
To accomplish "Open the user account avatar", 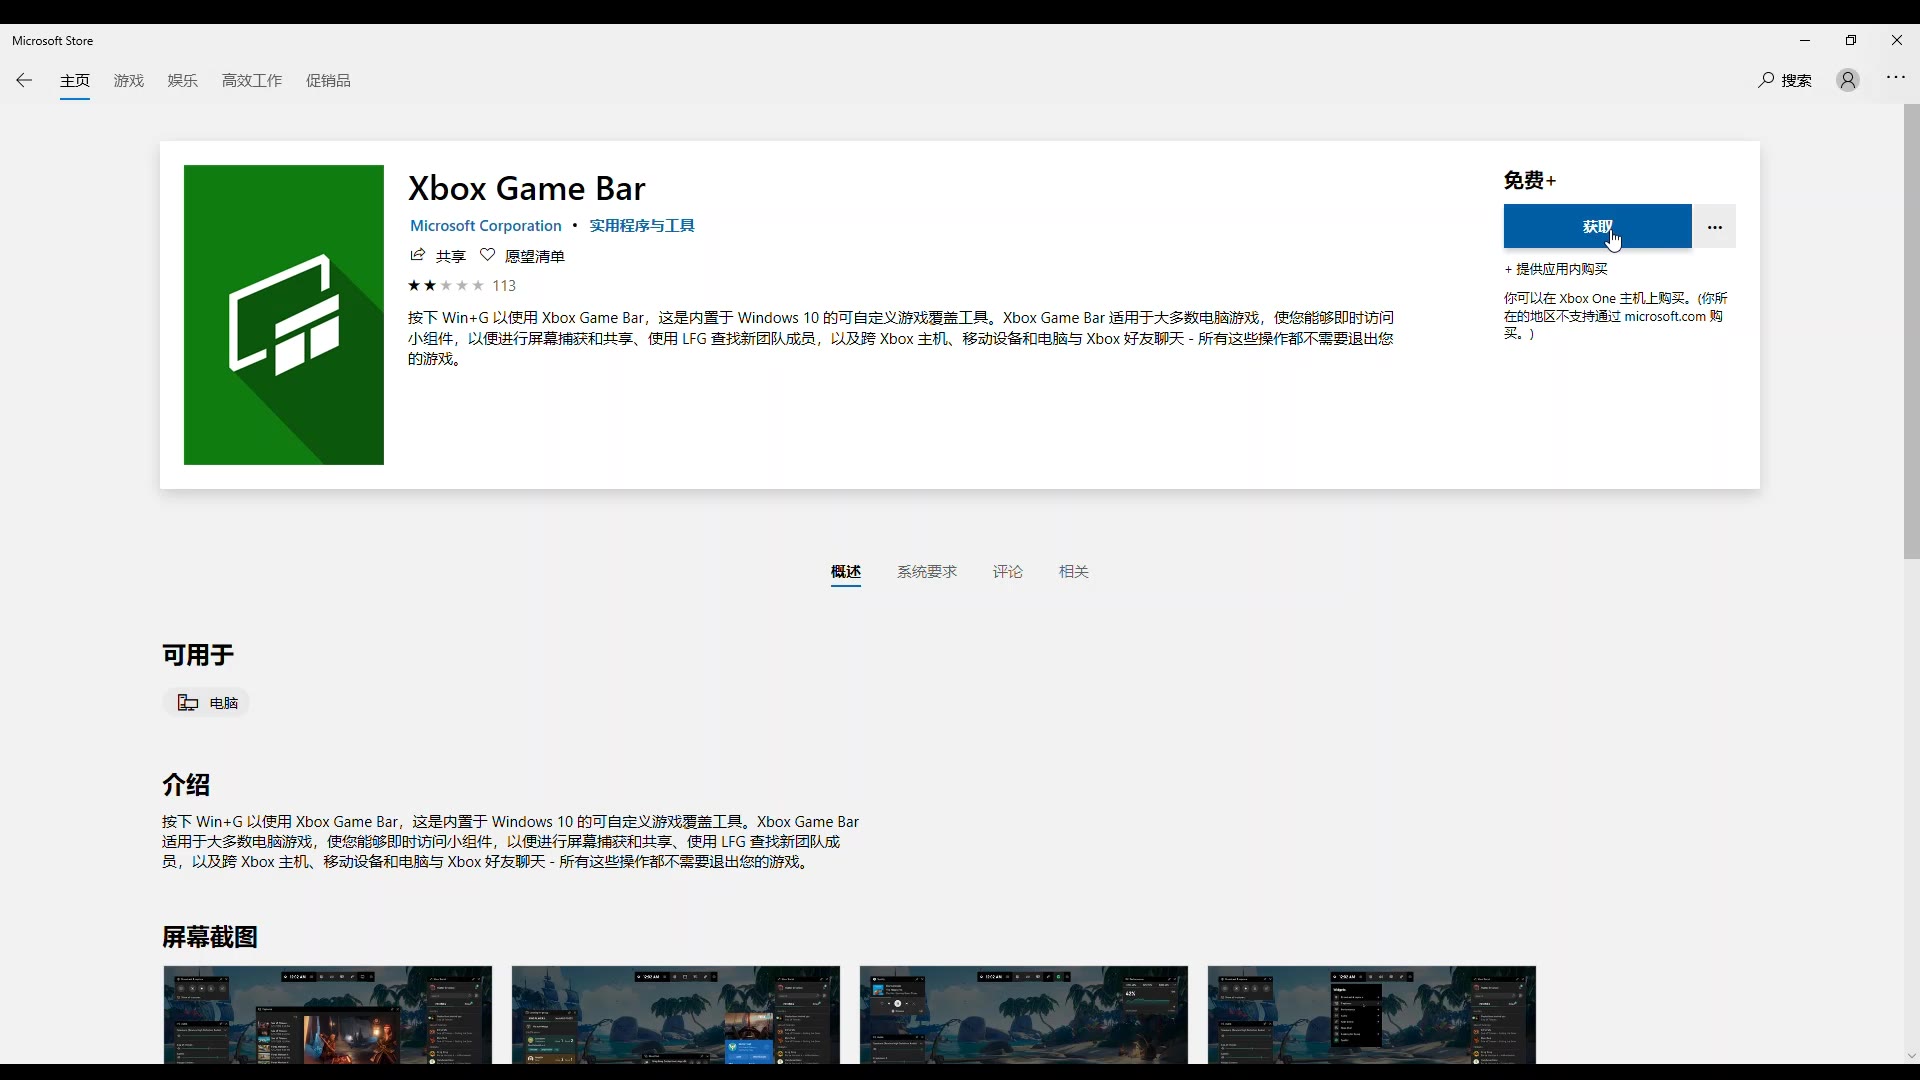I will click(x=1848, y=80).
